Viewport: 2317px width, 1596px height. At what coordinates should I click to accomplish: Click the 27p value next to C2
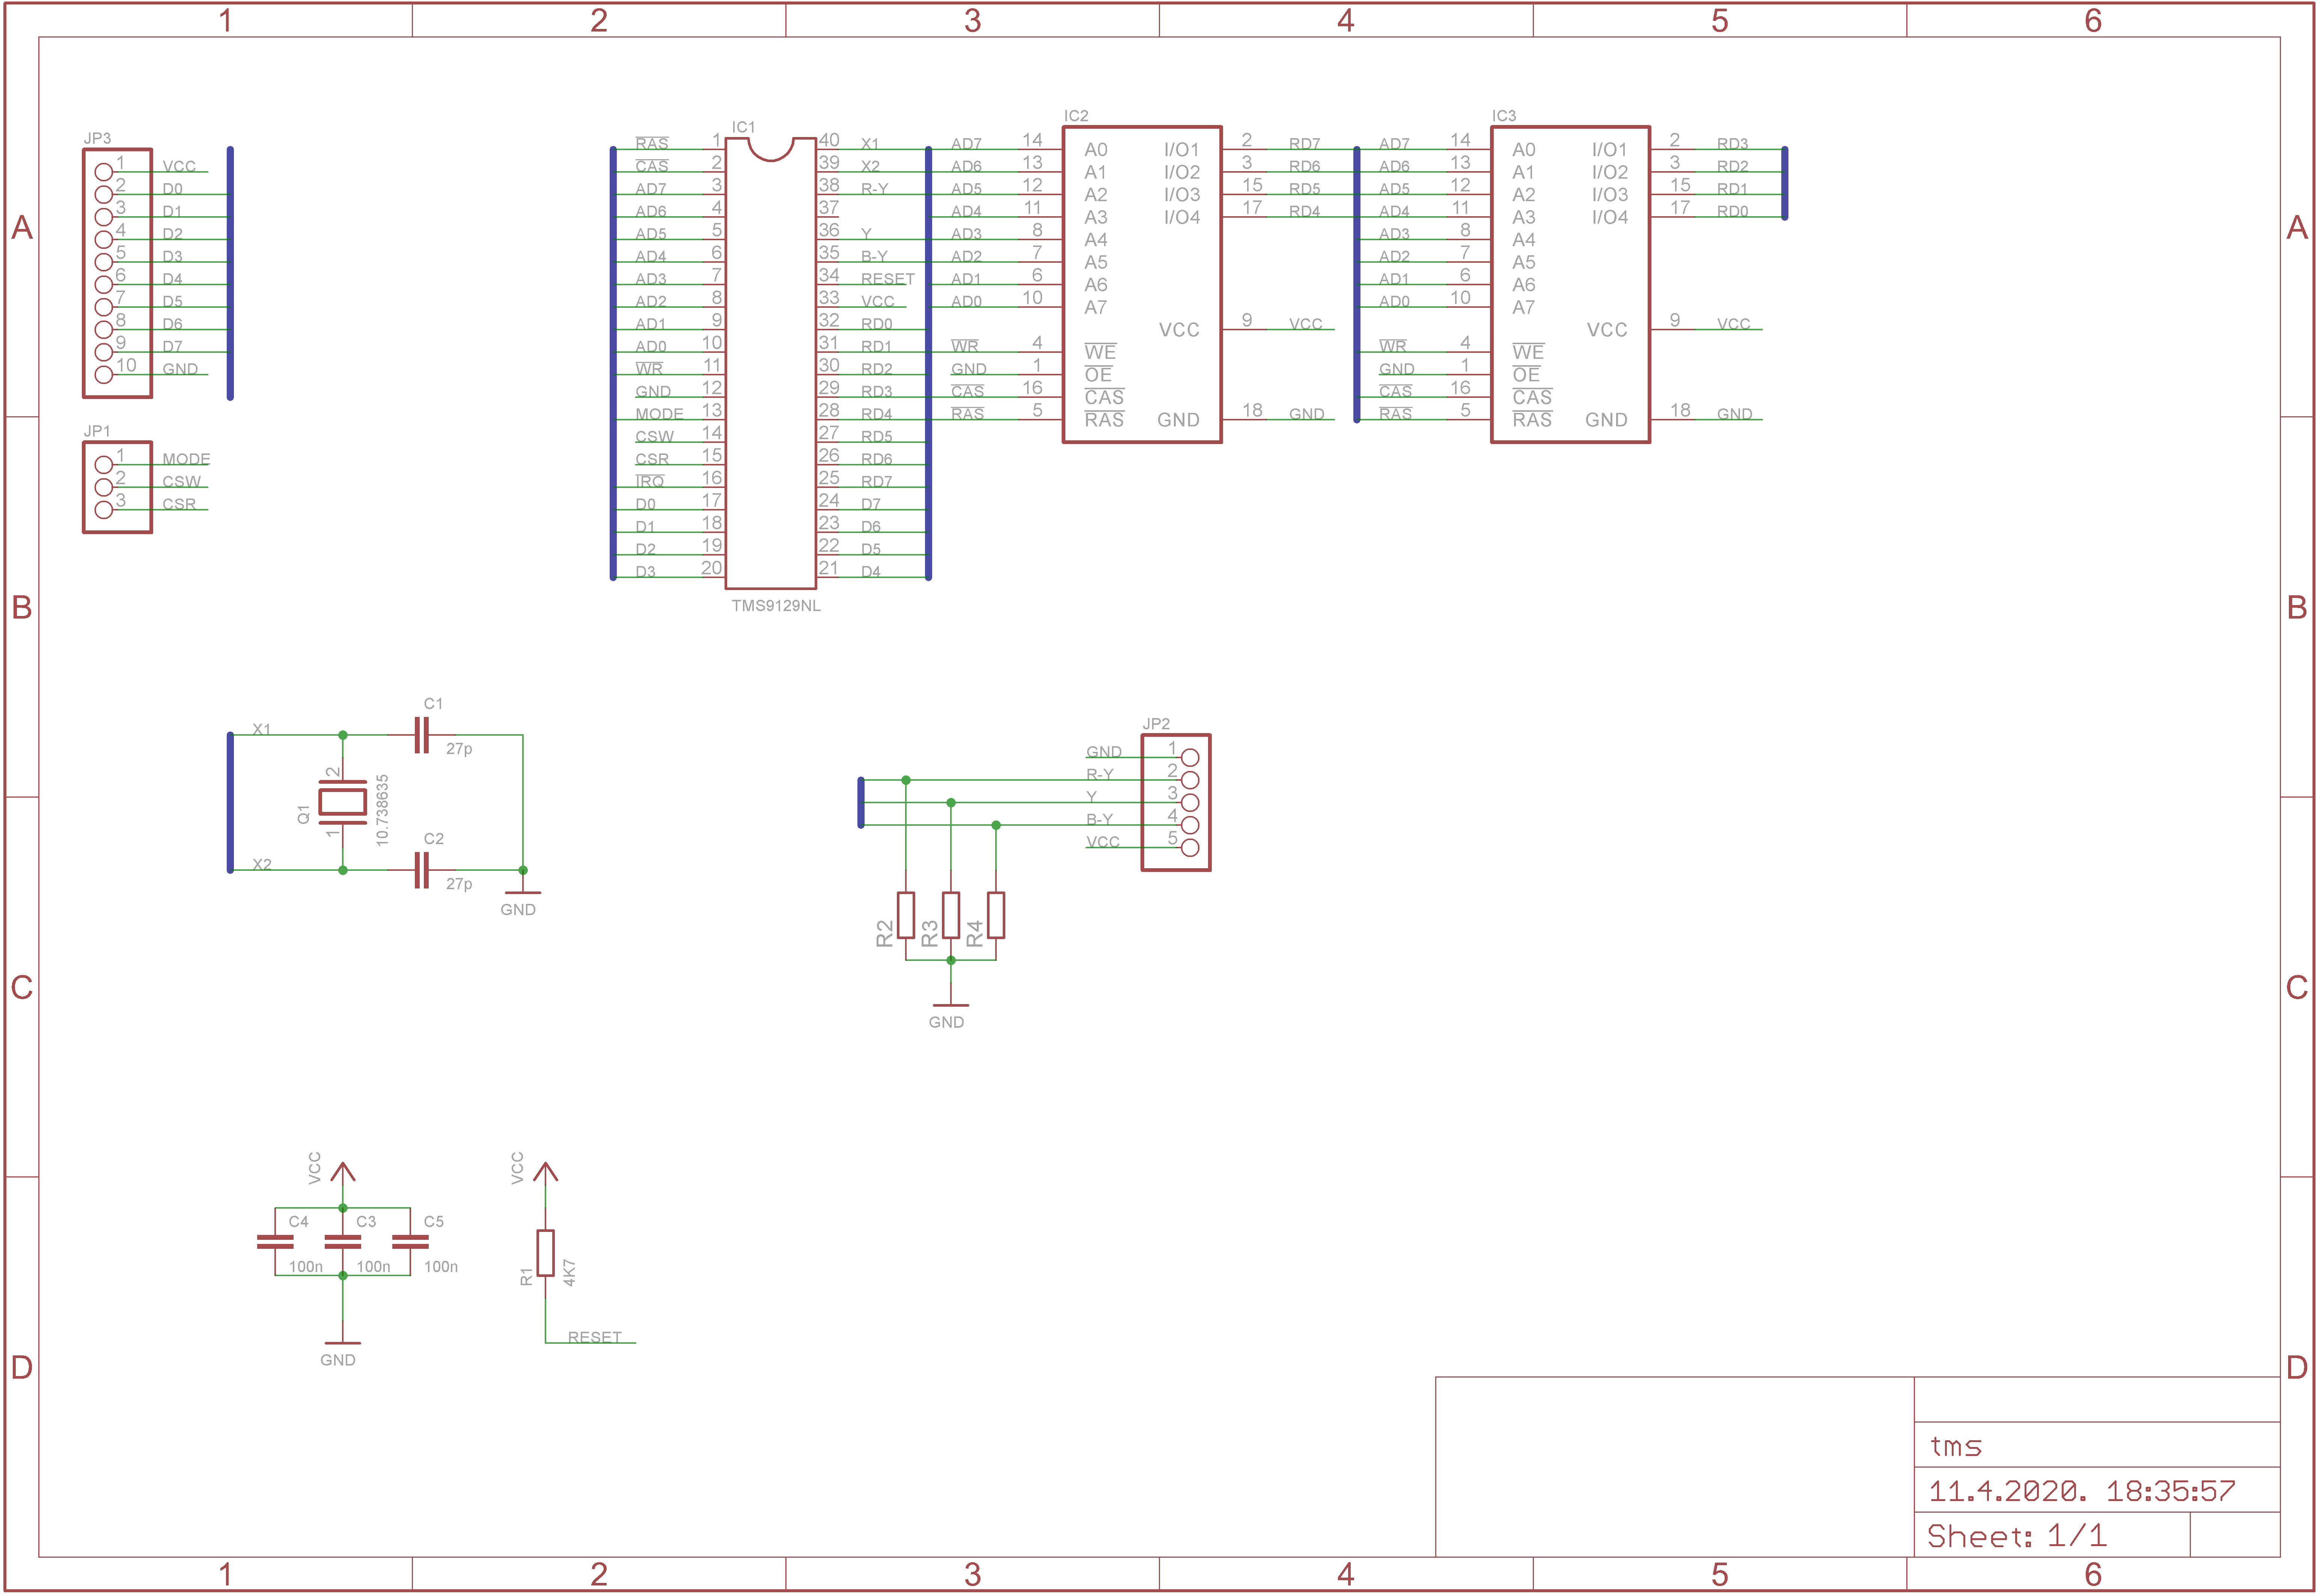pos(459,884)
